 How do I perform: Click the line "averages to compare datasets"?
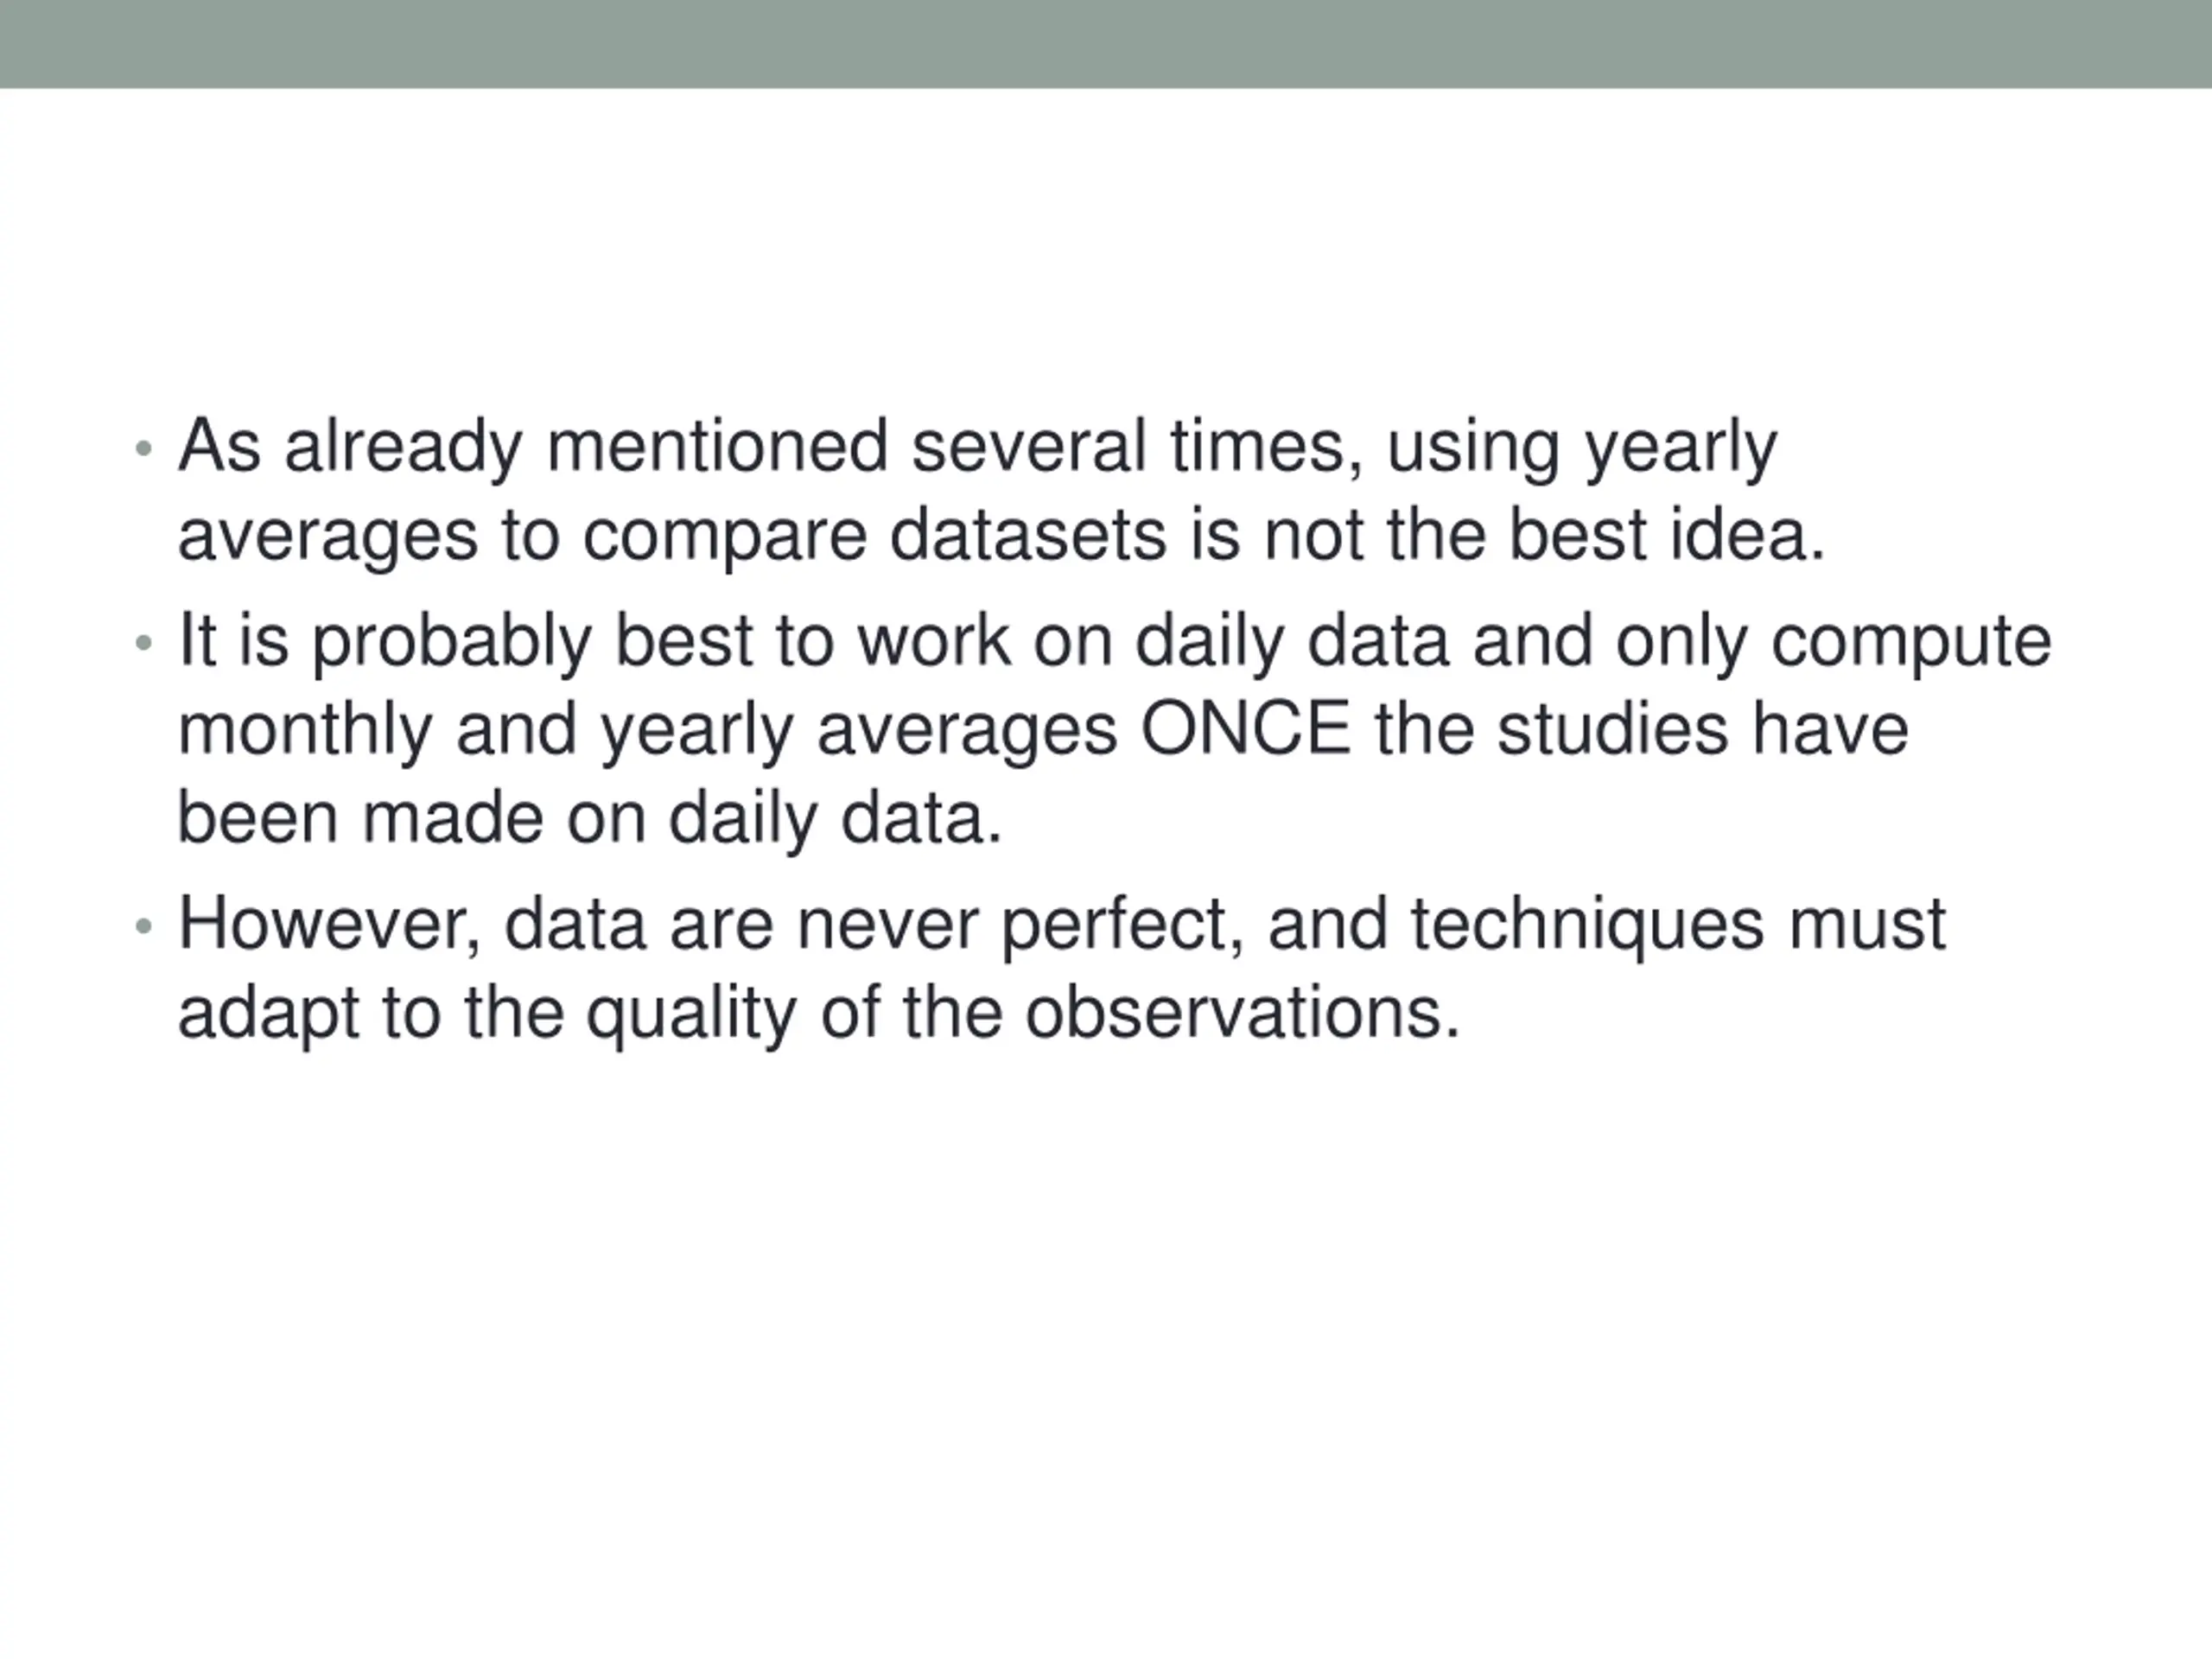[x=1002, y=537]
